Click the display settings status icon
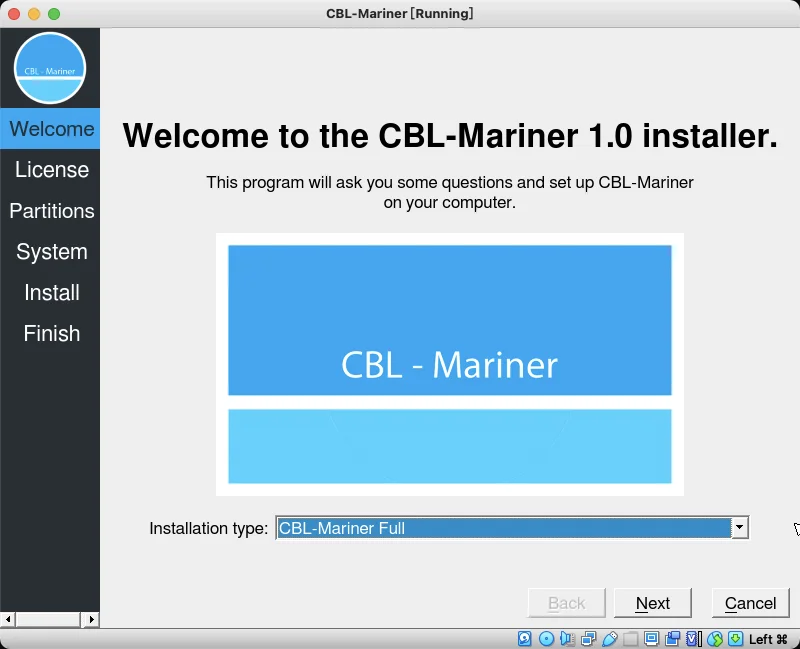 click(x=652, y=639)
